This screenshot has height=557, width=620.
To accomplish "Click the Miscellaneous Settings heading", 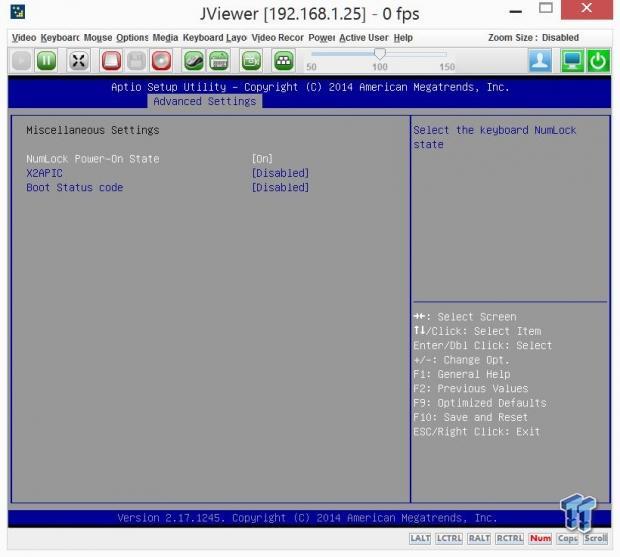I will point(93,130).
